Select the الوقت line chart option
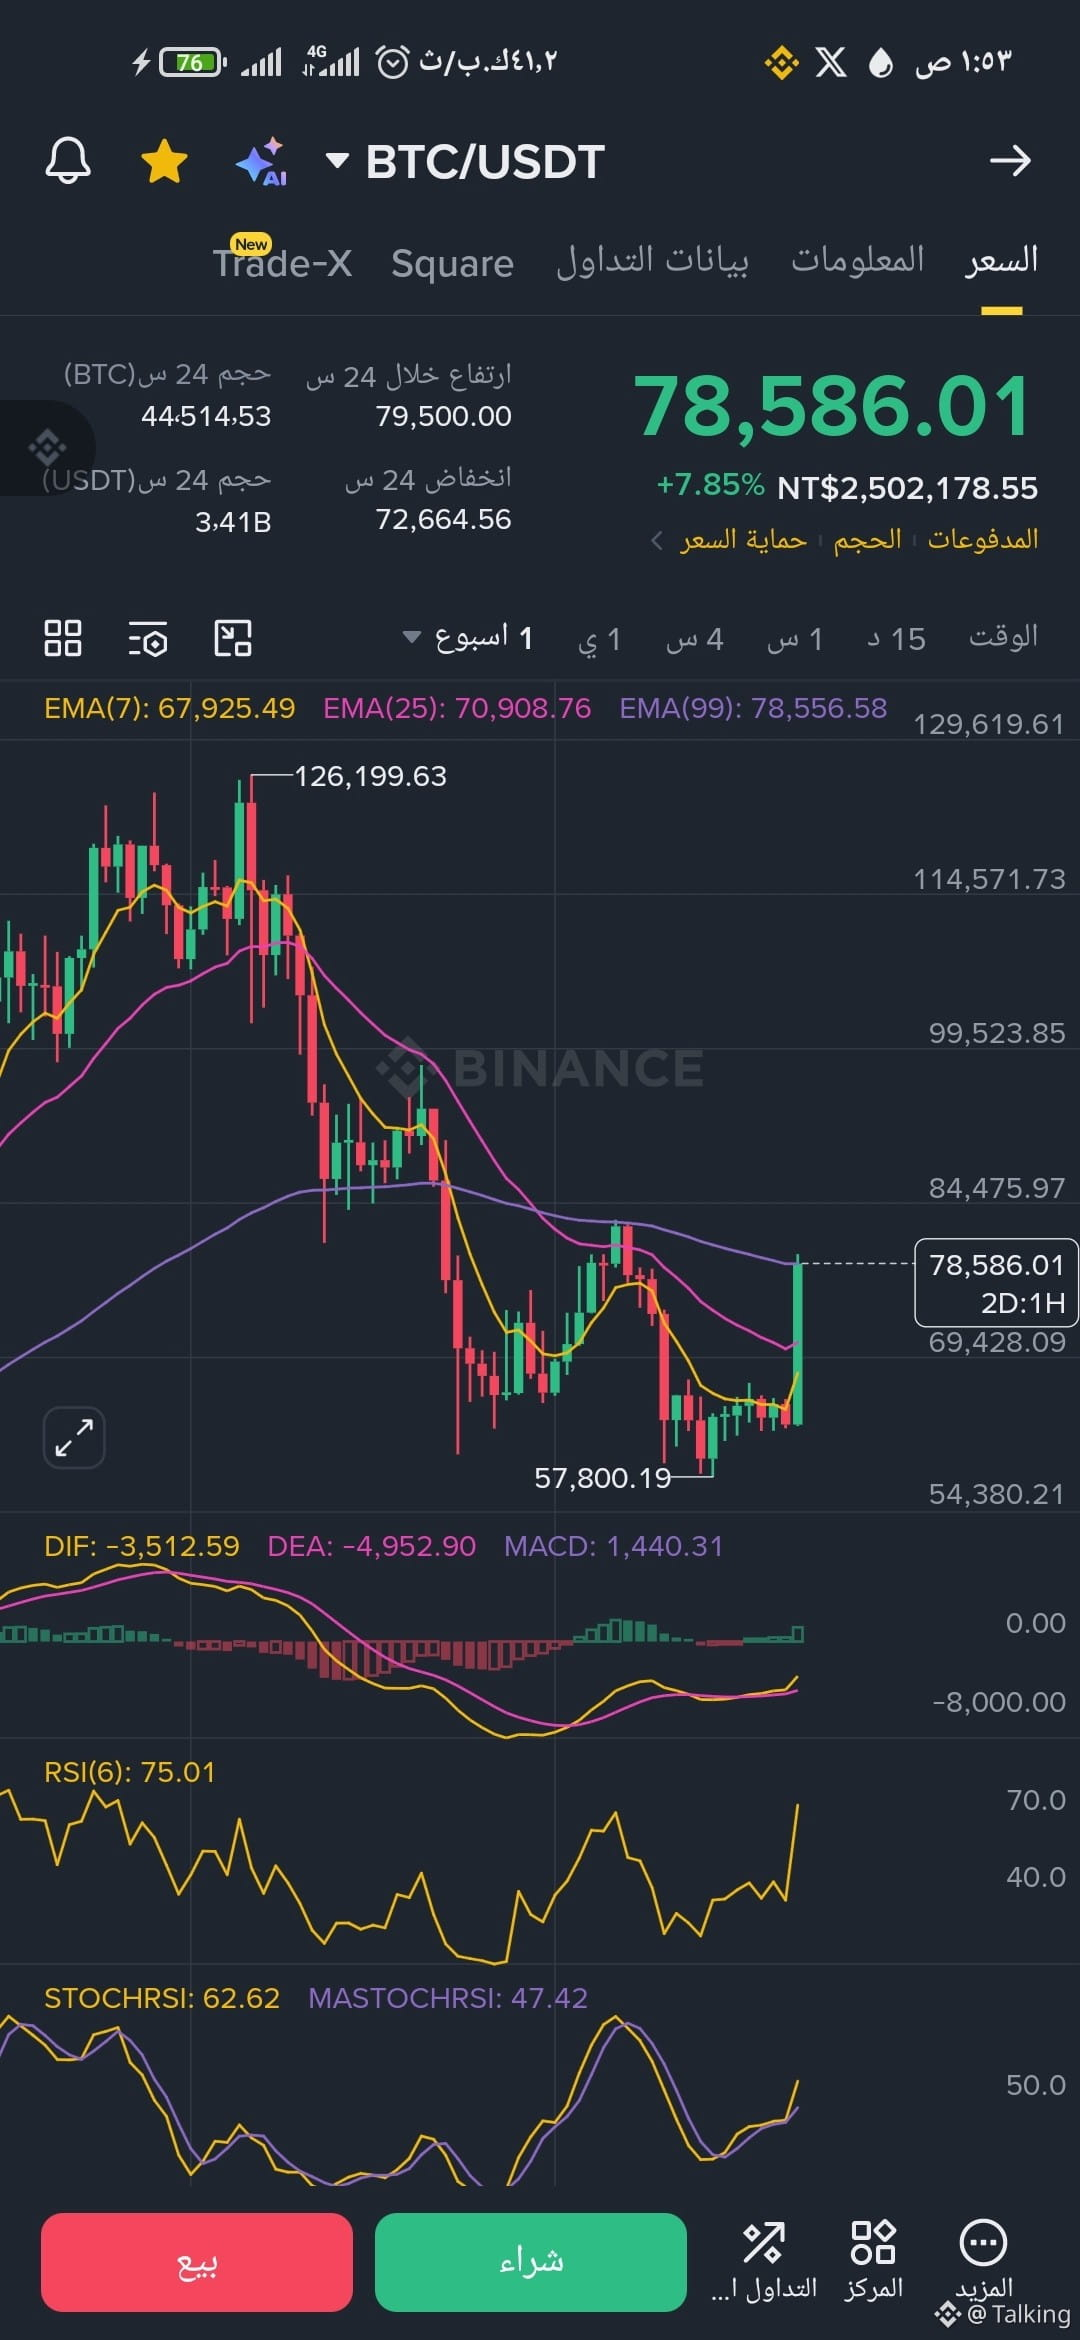1080x2340 pixels. click(x=1003, y=637)
